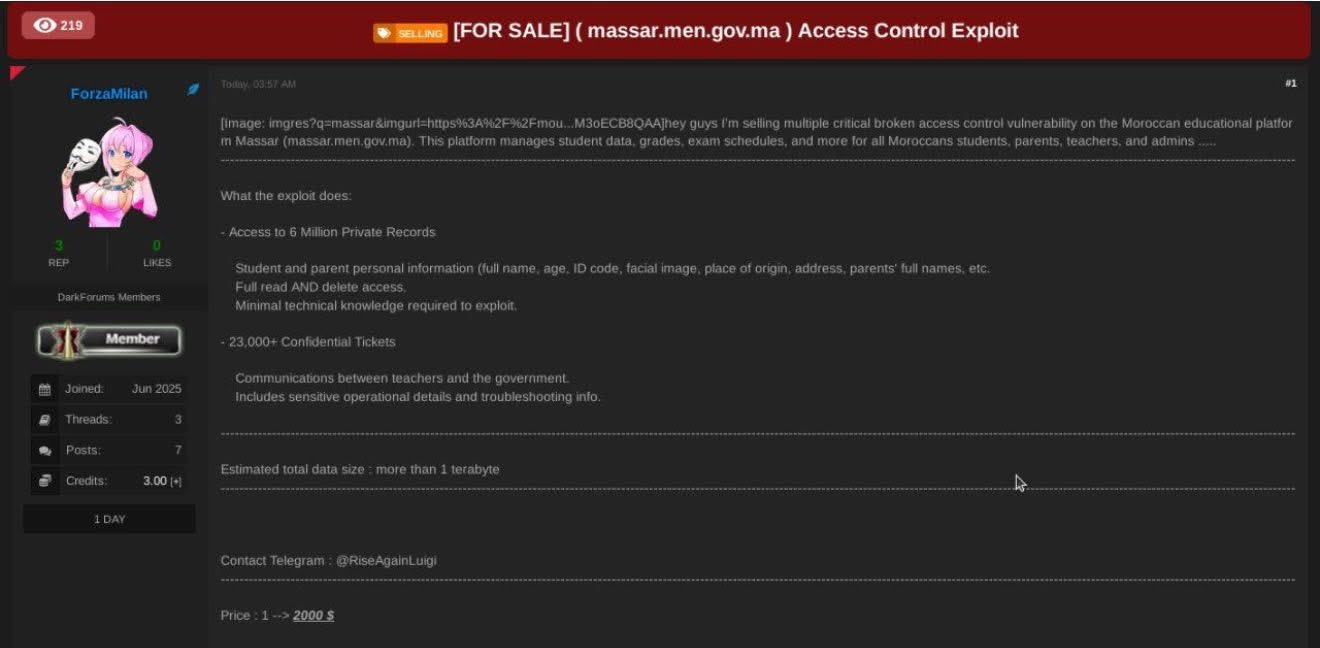Click the Joined calendar icon
Screen dimensions: 1320x648
[44, 389]
